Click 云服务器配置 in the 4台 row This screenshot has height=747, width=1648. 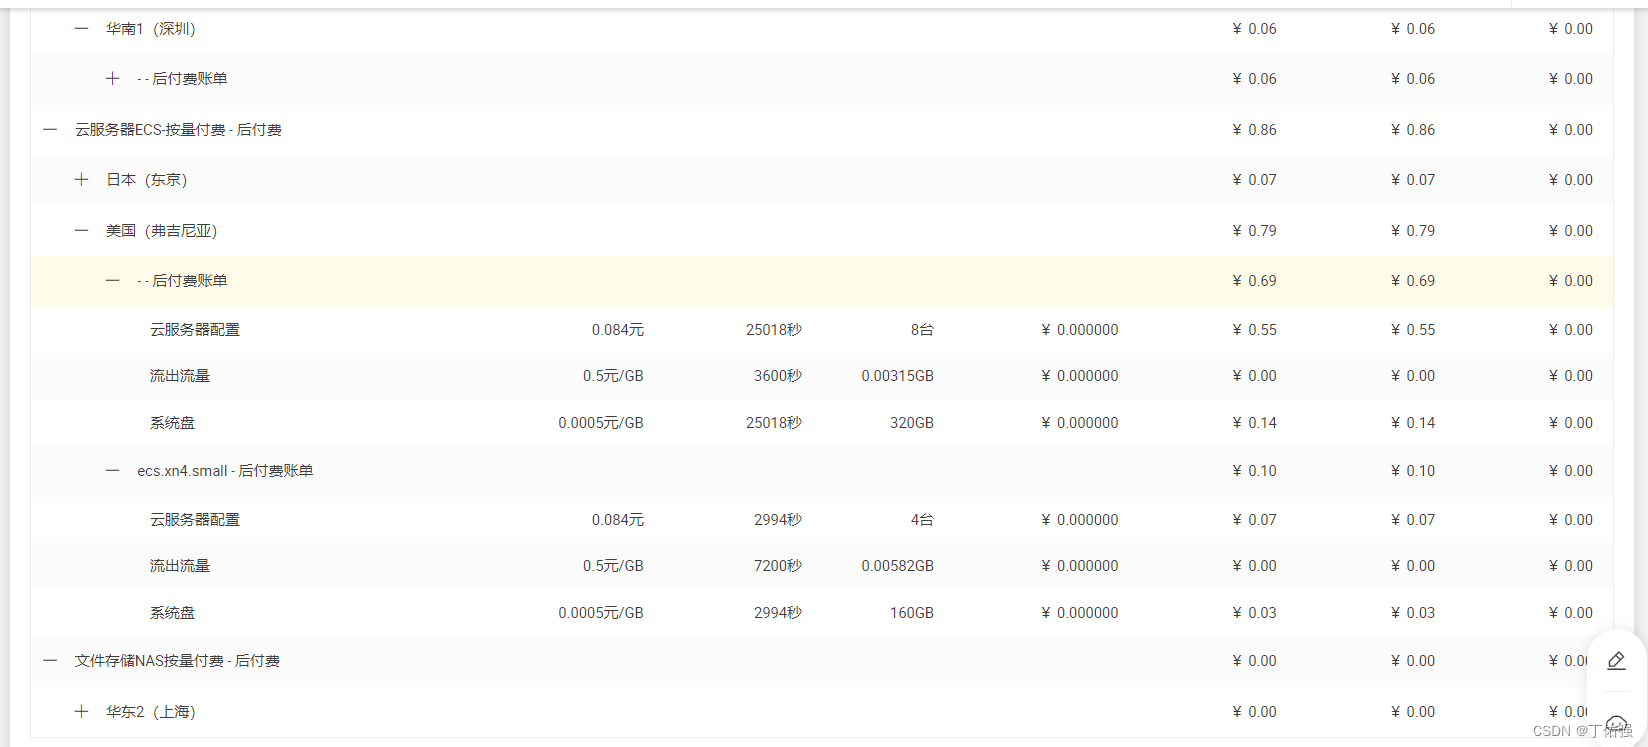pos(195,520)
